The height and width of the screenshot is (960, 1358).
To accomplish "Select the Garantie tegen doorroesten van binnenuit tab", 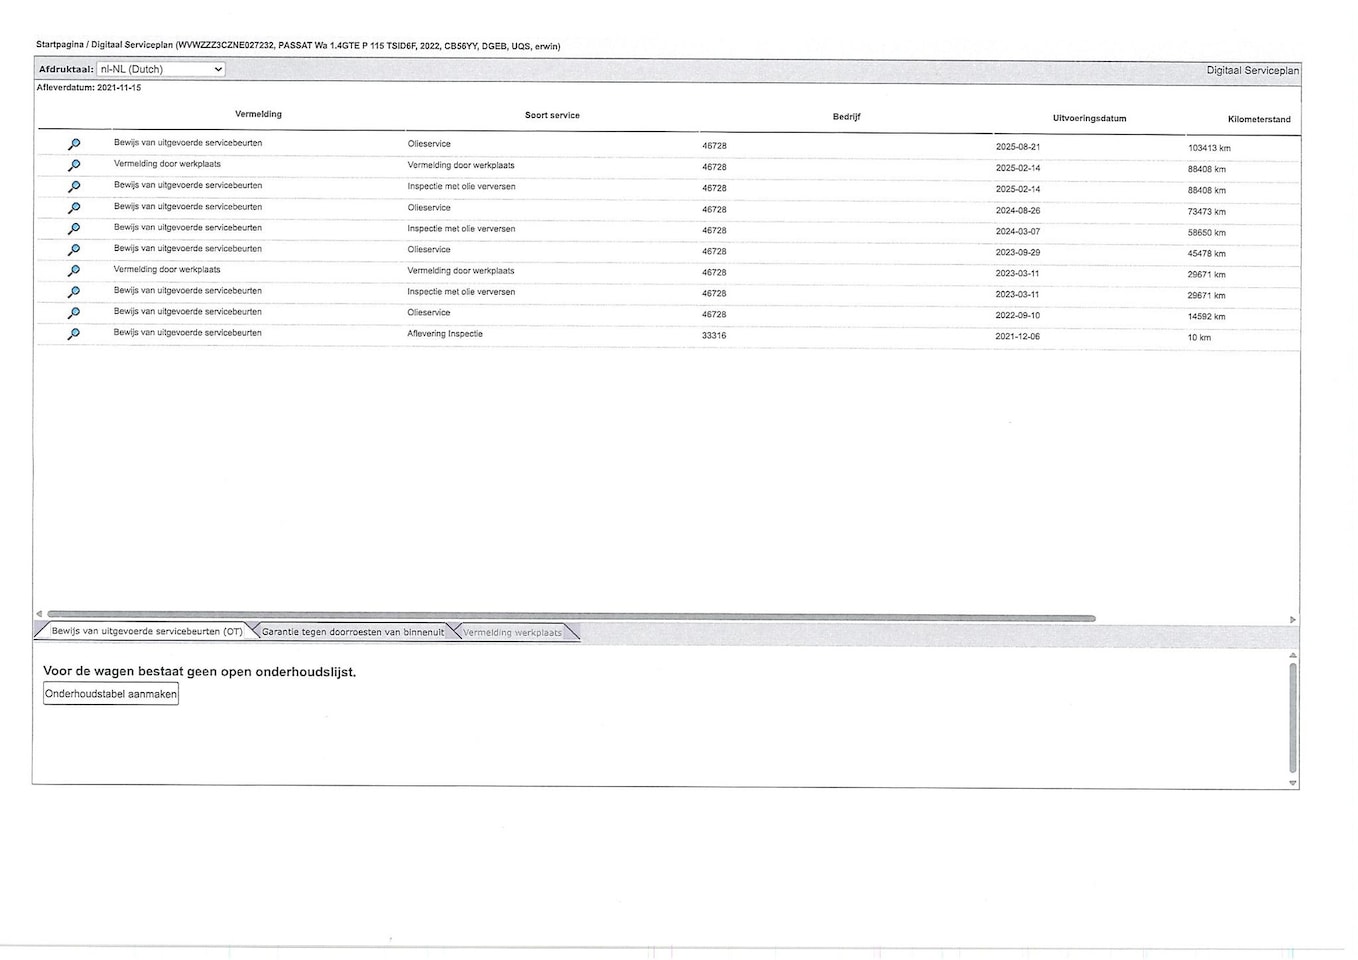I will (352, 632).
